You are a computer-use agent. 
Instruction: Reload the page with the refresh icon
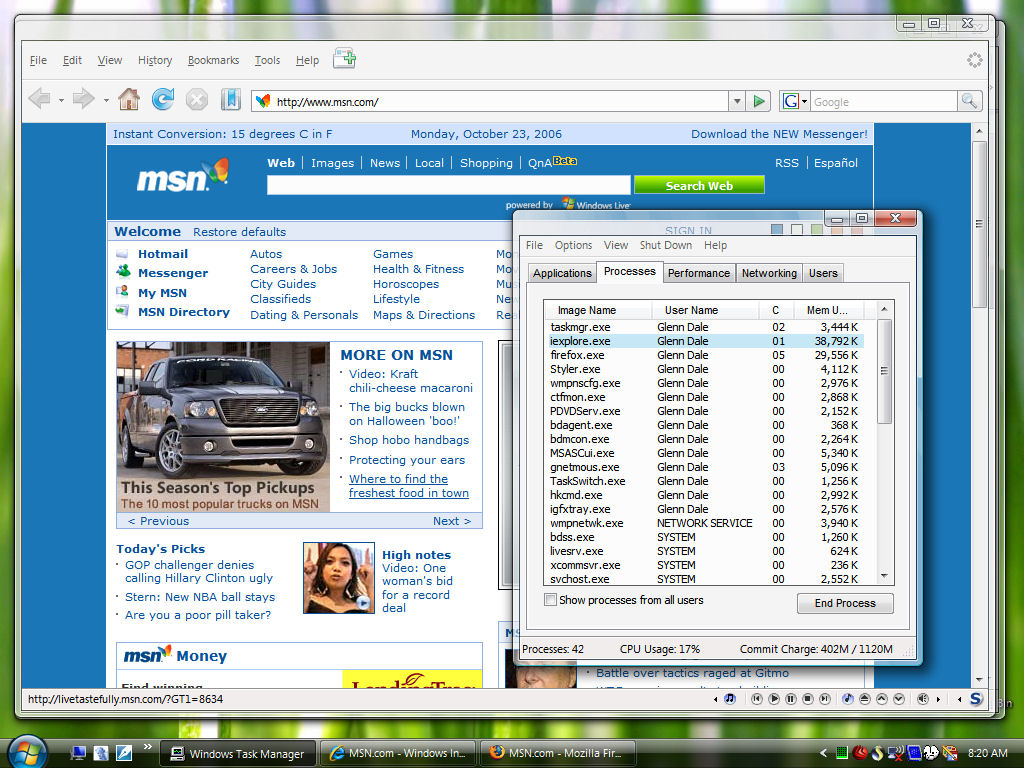tap(163, 99)
